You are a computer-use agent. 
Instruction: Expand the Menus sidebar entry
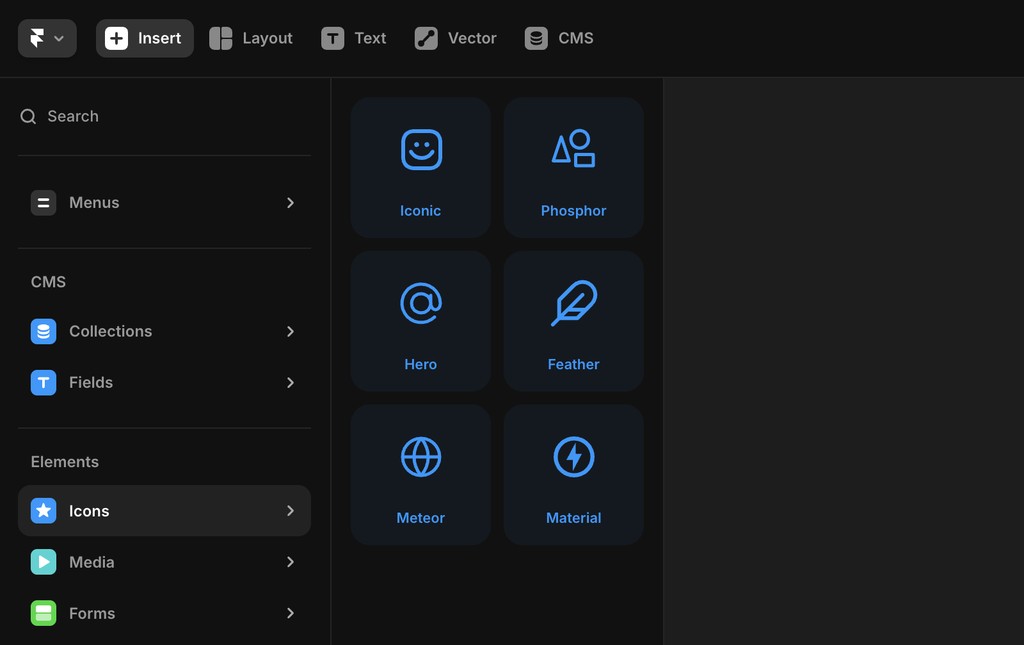290,202
